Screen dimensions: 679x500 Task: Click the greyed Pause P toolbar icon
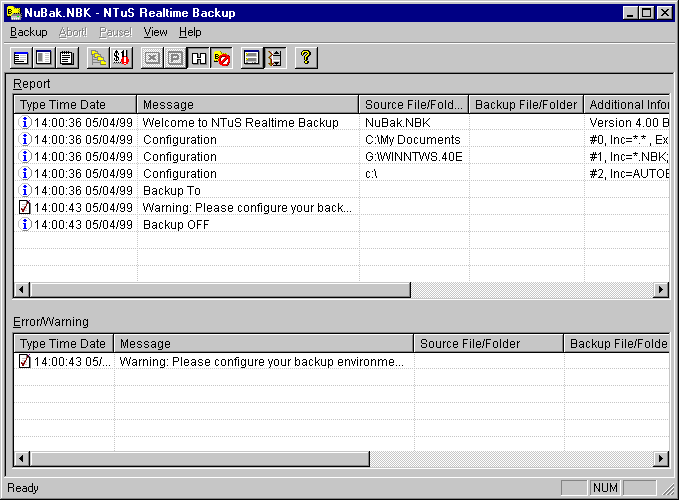[x=175, y=58]
